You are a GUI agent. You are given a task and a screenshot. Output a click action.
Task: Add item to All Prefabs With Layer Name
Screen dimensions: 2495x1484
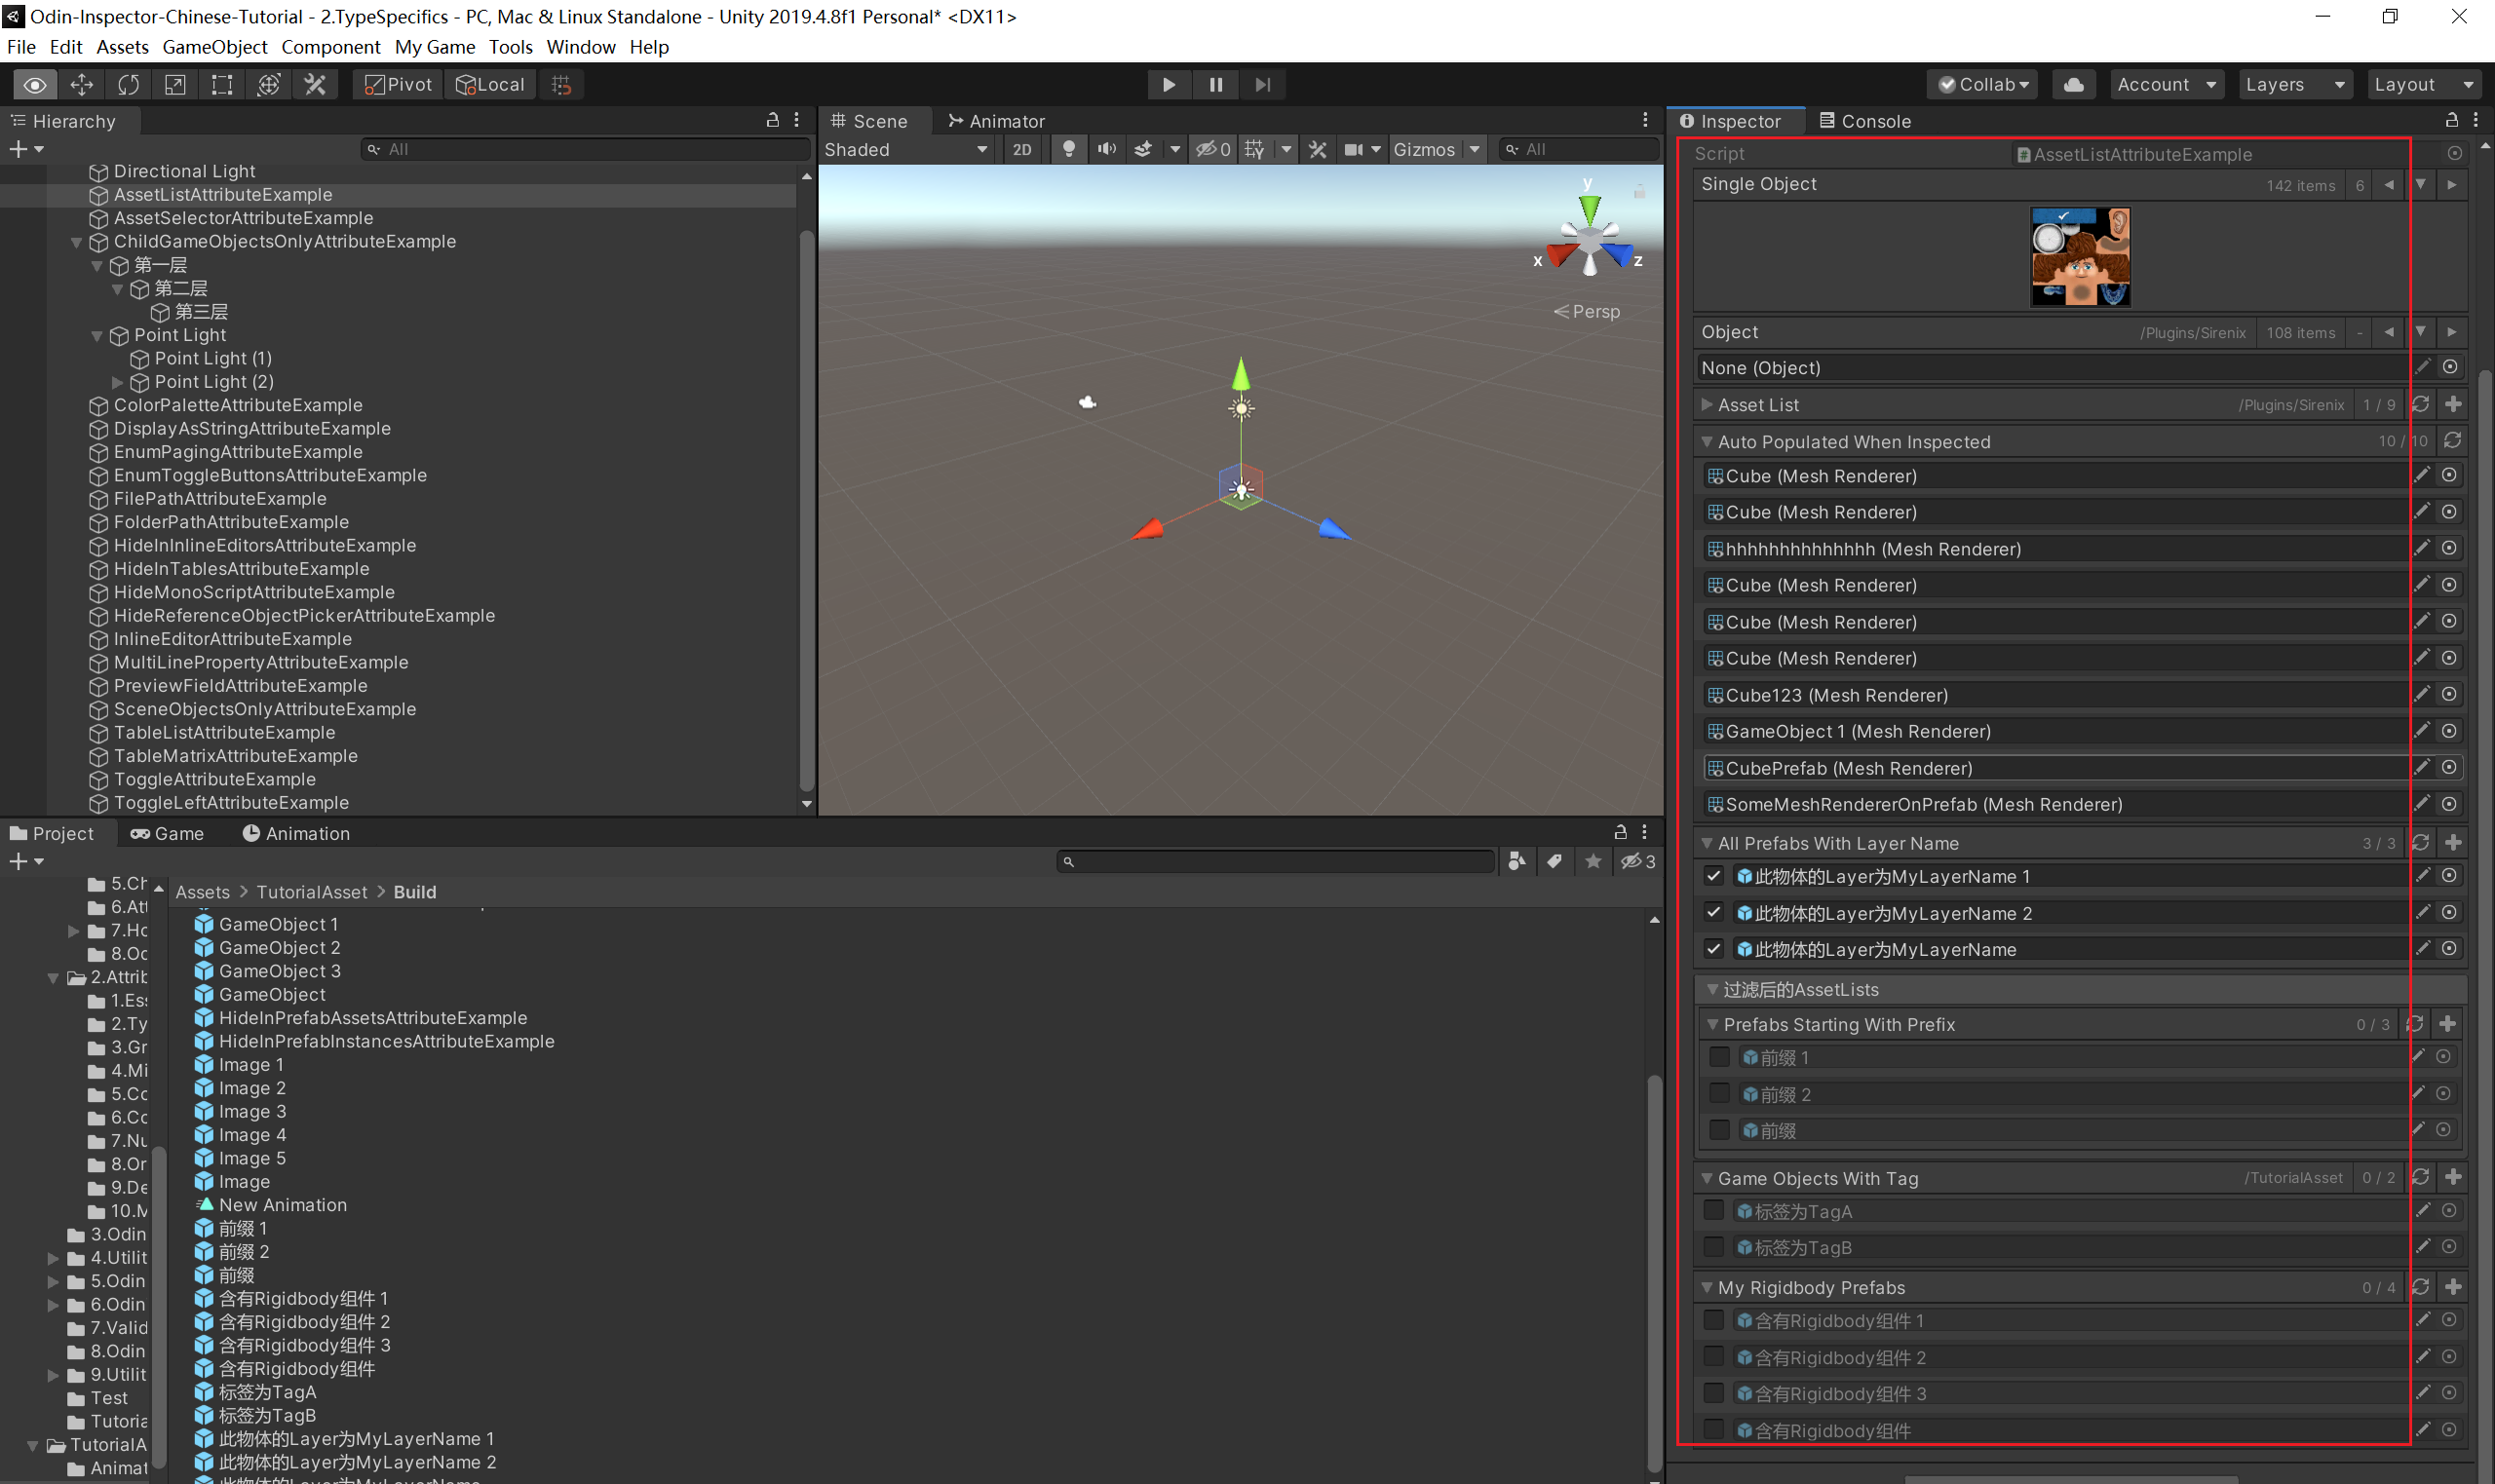(2453, 843)
